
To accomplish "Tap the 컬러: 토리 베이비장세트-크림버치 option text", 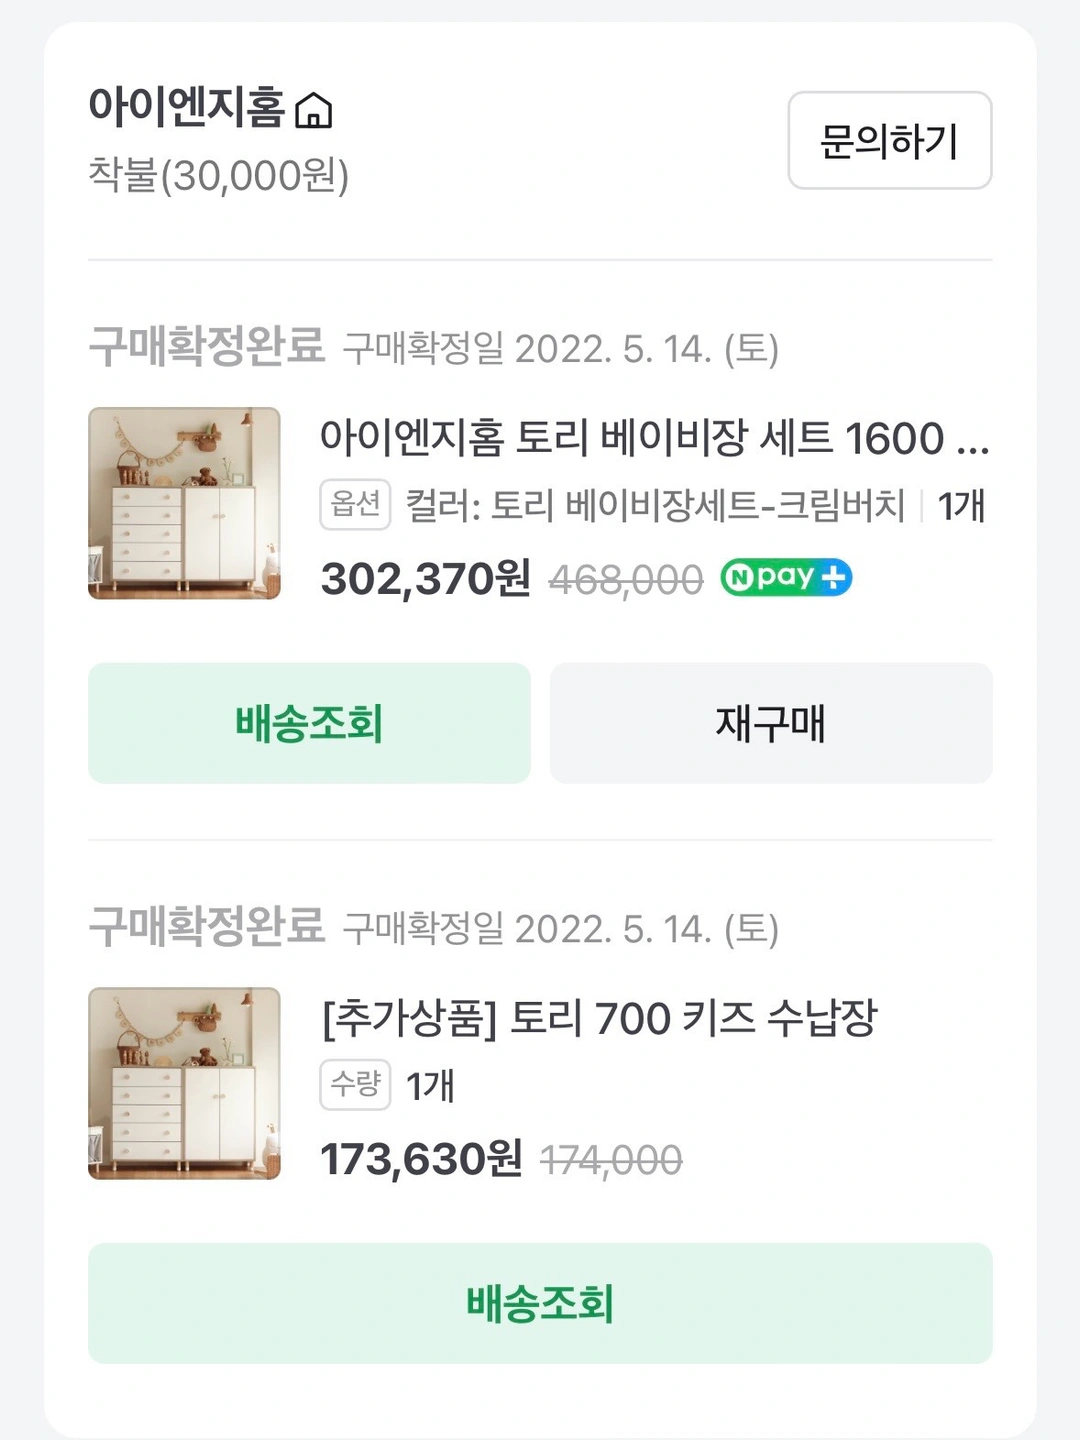I will click(654, 506).
